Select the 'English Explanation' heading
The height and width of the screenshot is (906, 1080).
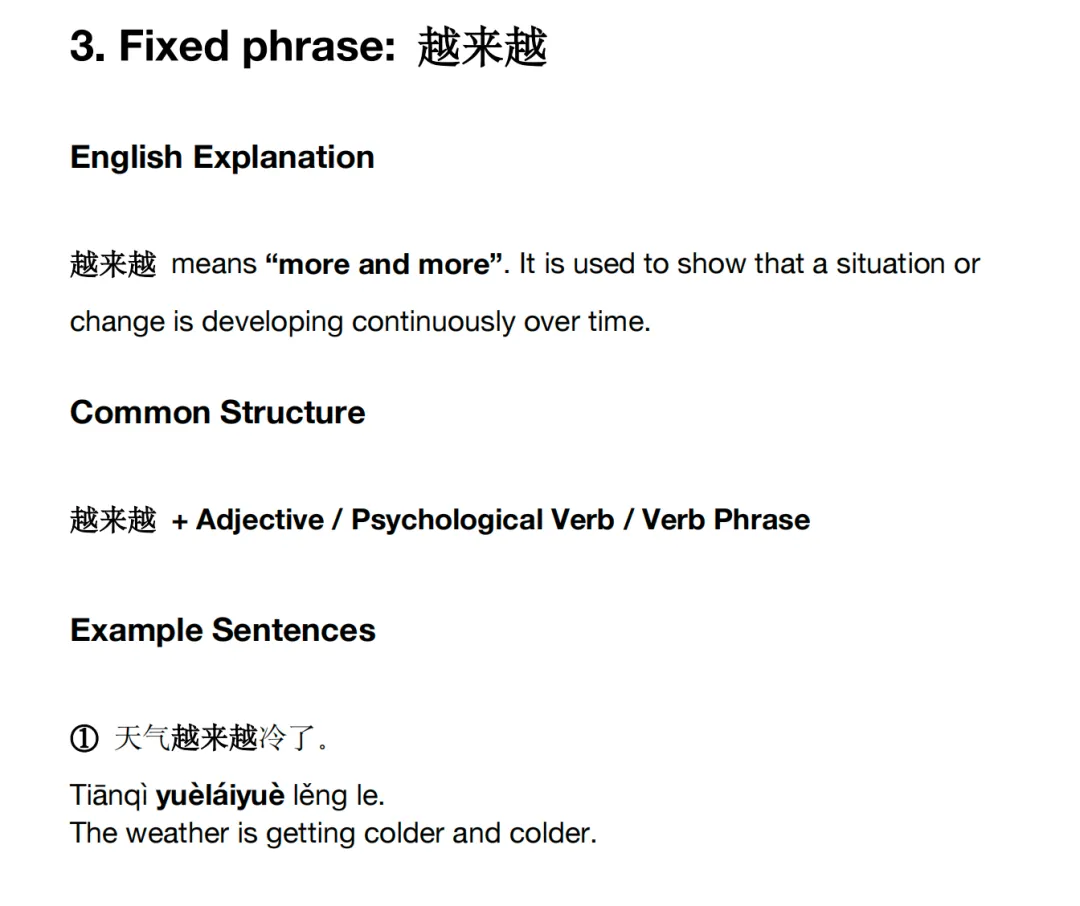[x=222, y=158]
